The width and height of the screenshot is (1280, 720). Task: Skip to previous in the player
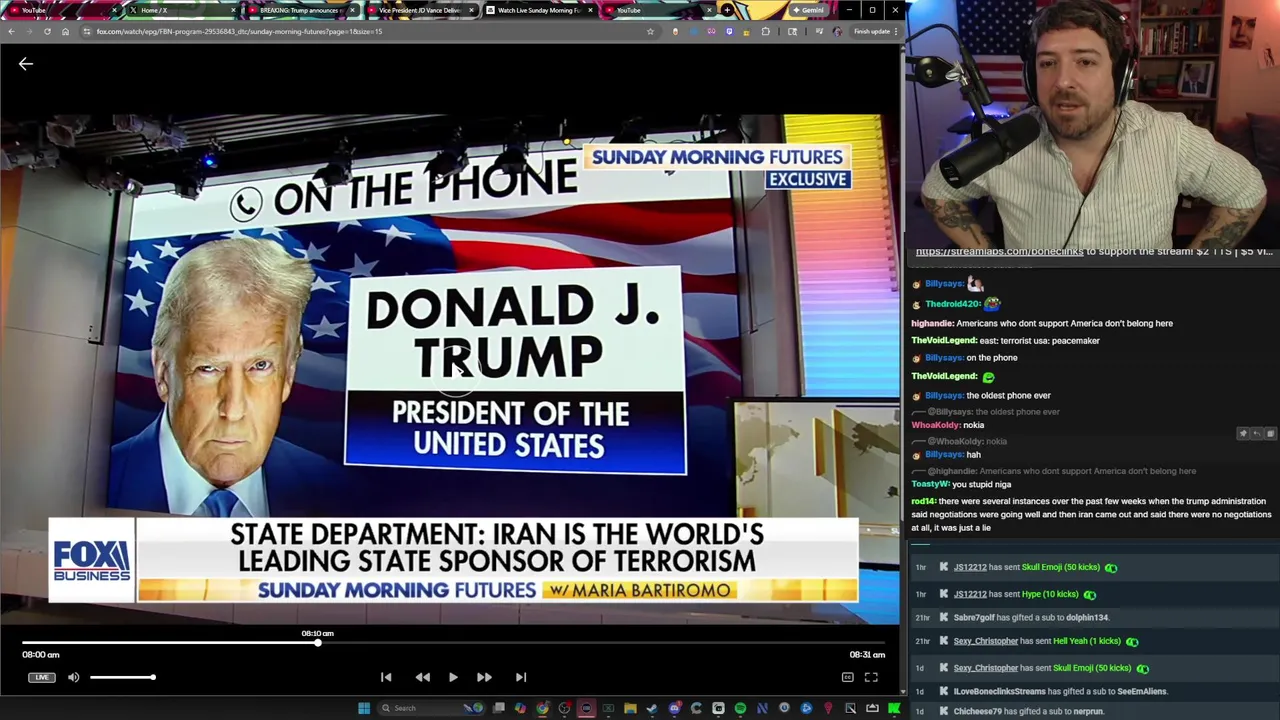386,677
